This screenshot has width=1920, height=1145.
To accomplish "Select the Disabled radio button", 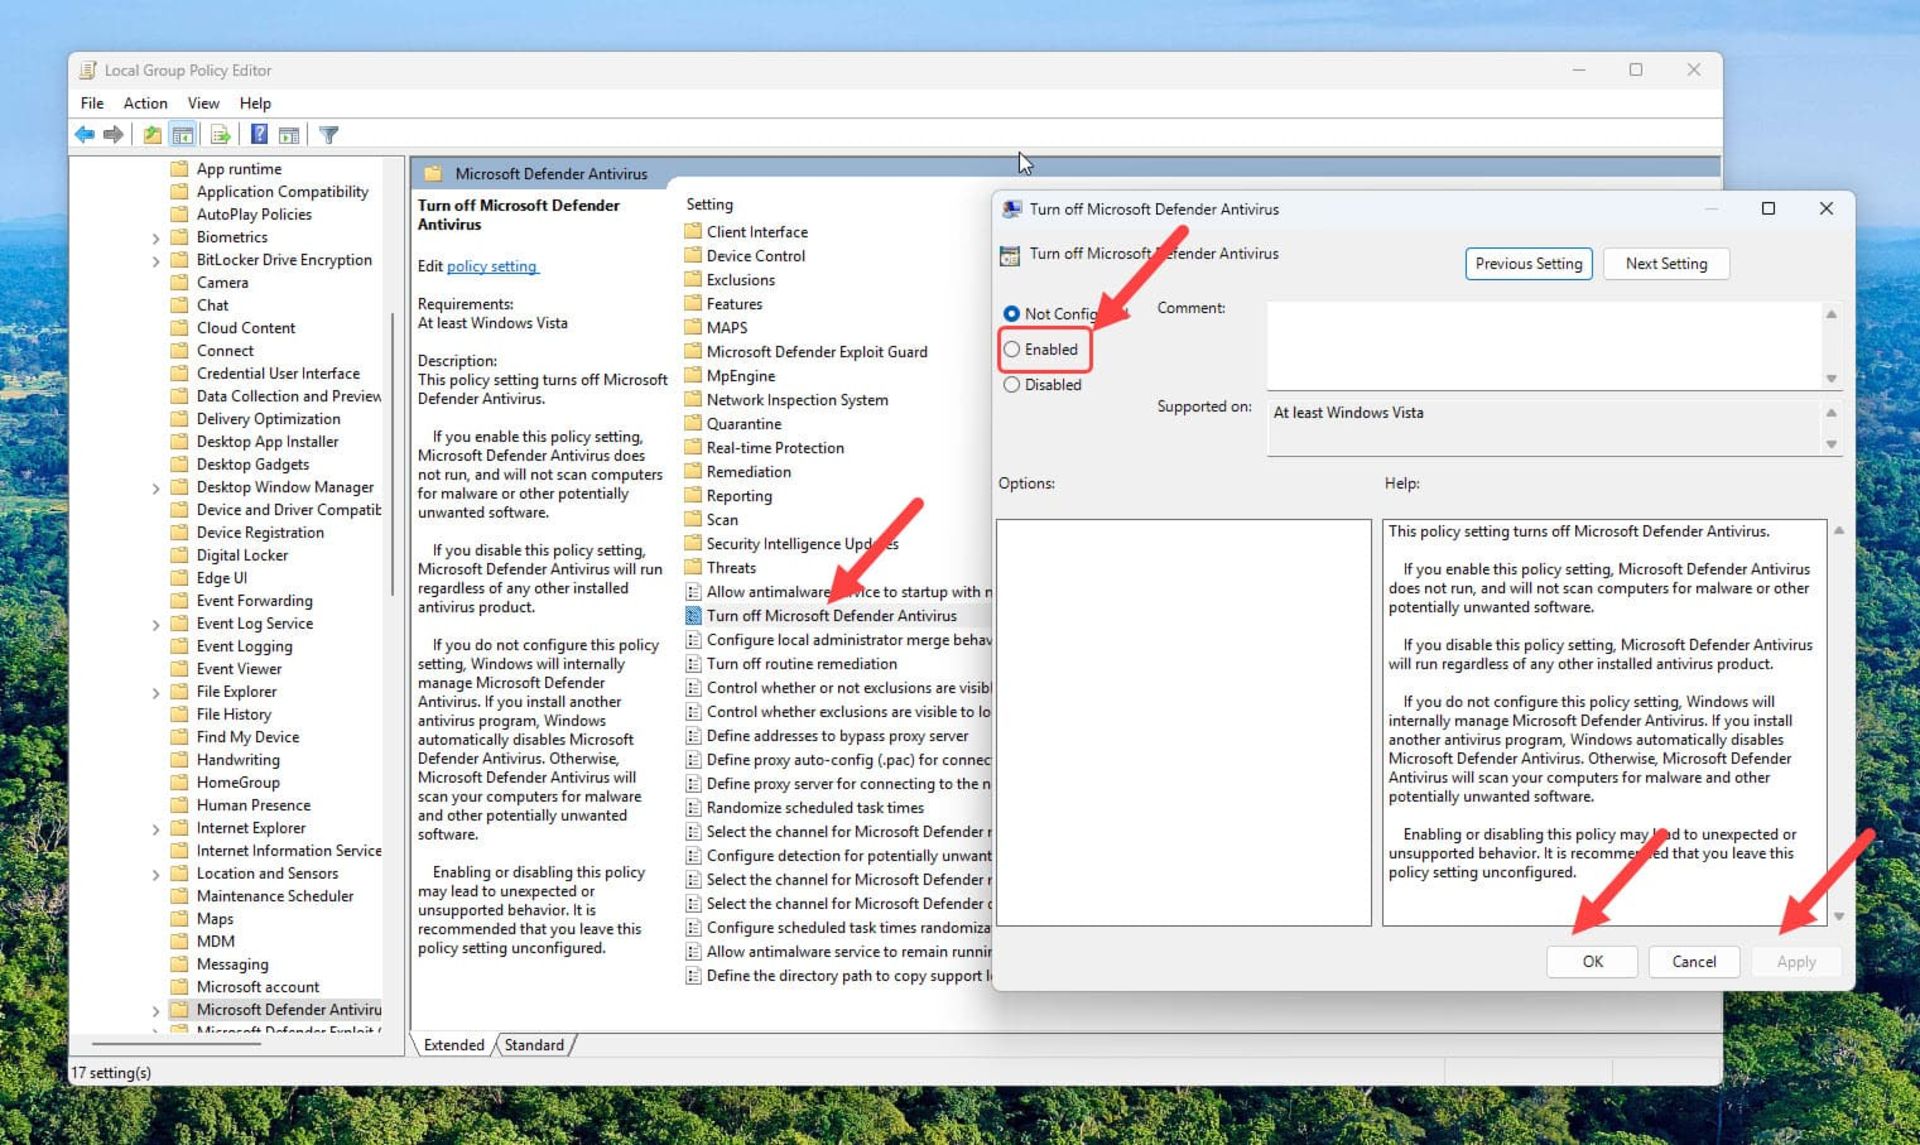I will tap(1012, 385).
